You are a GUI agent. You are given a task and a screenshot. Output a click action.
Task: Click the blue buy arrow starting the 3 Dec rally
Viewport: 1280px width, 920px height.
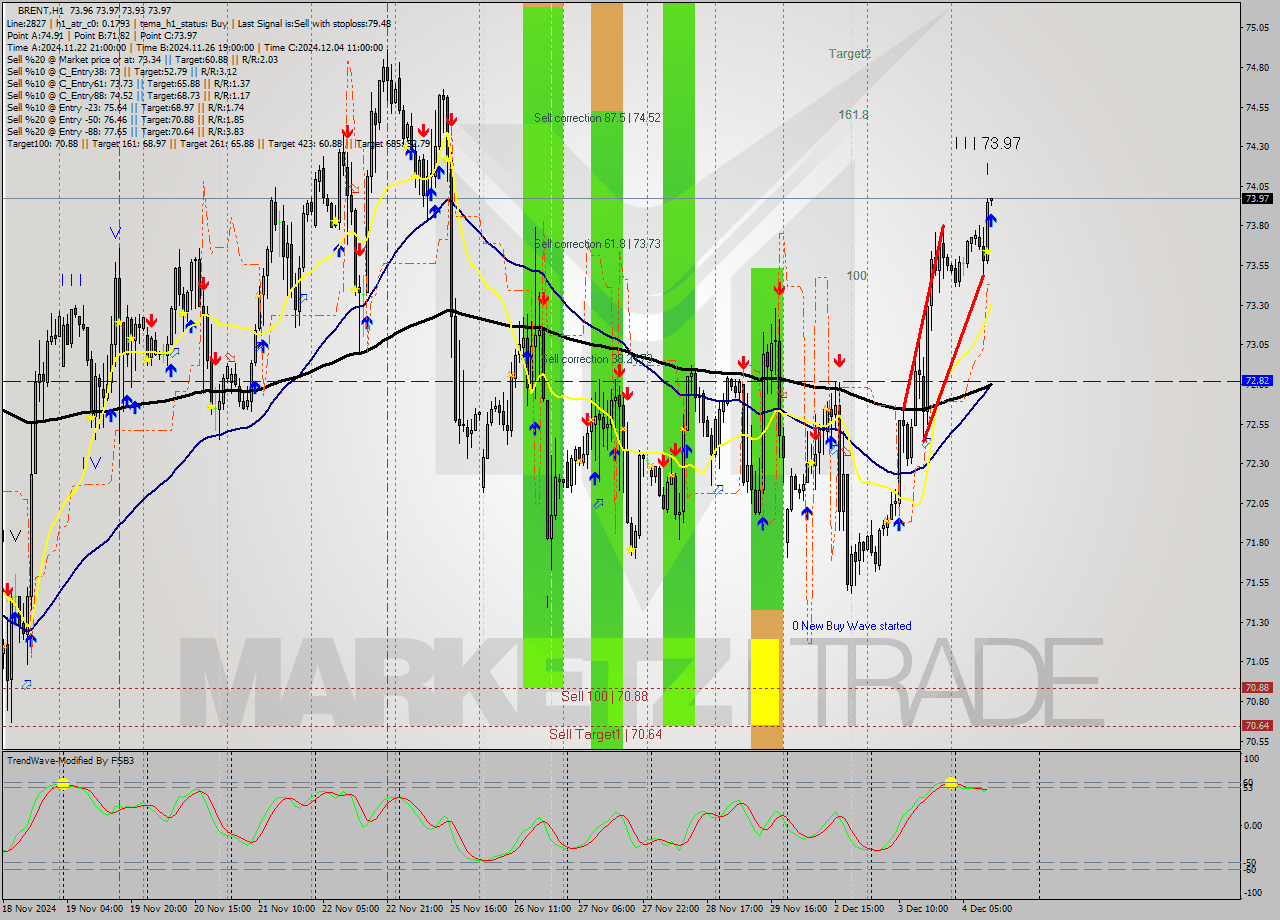pos(899,524)
